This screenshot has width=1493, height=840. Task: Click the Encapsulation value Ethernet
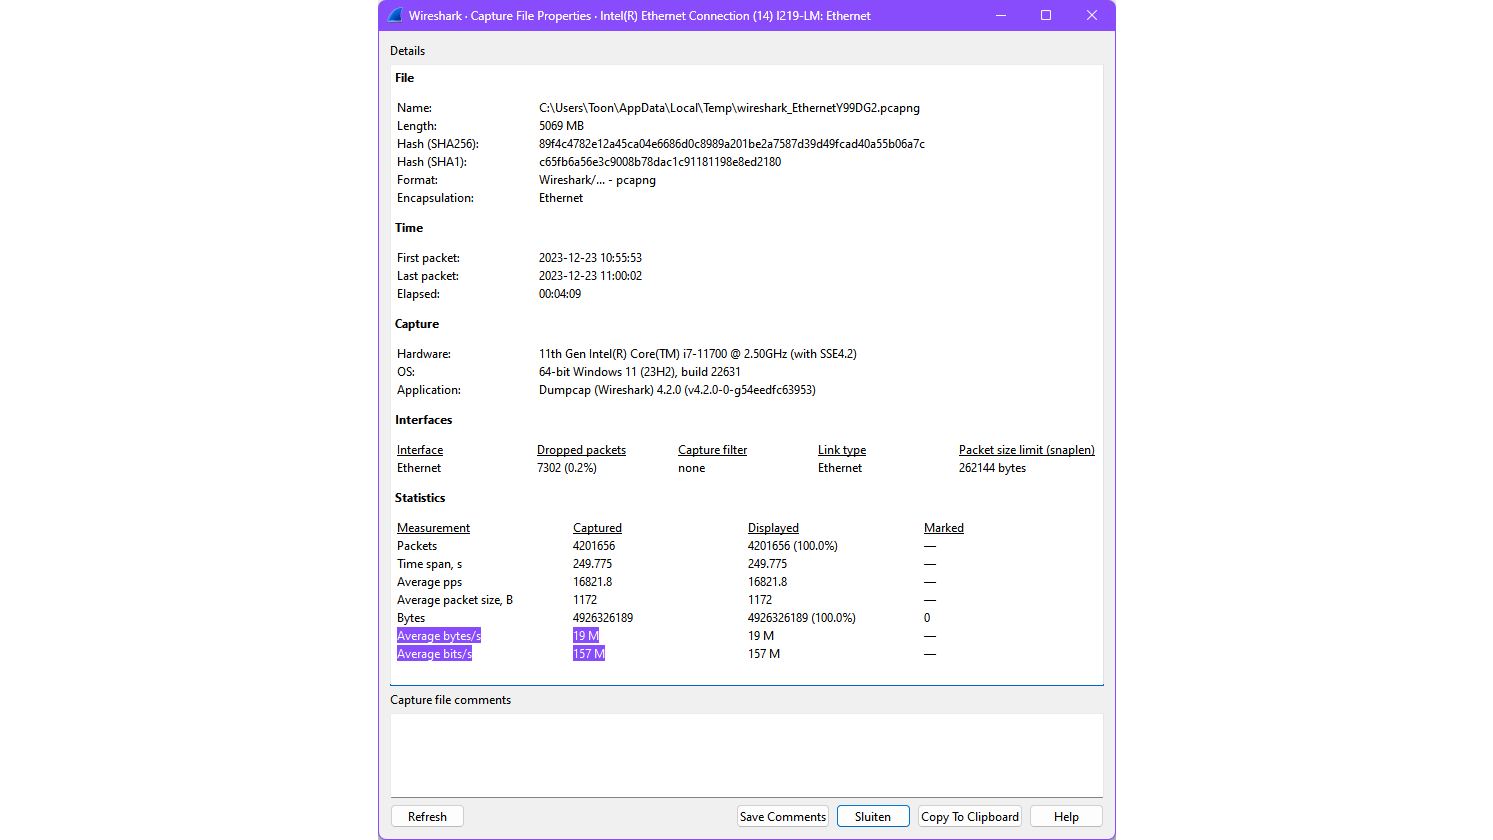pos(561,198)
